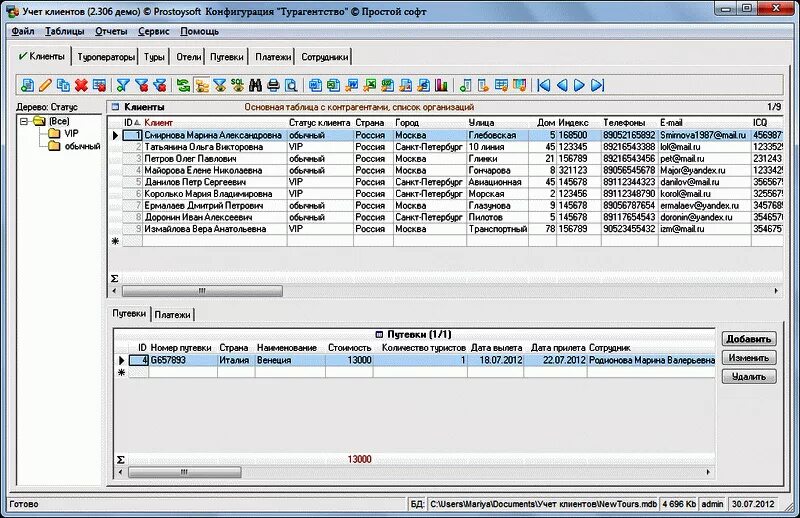Open the lower Платежи subtable tab
This screenshot has width=800, height=518.
172,315
